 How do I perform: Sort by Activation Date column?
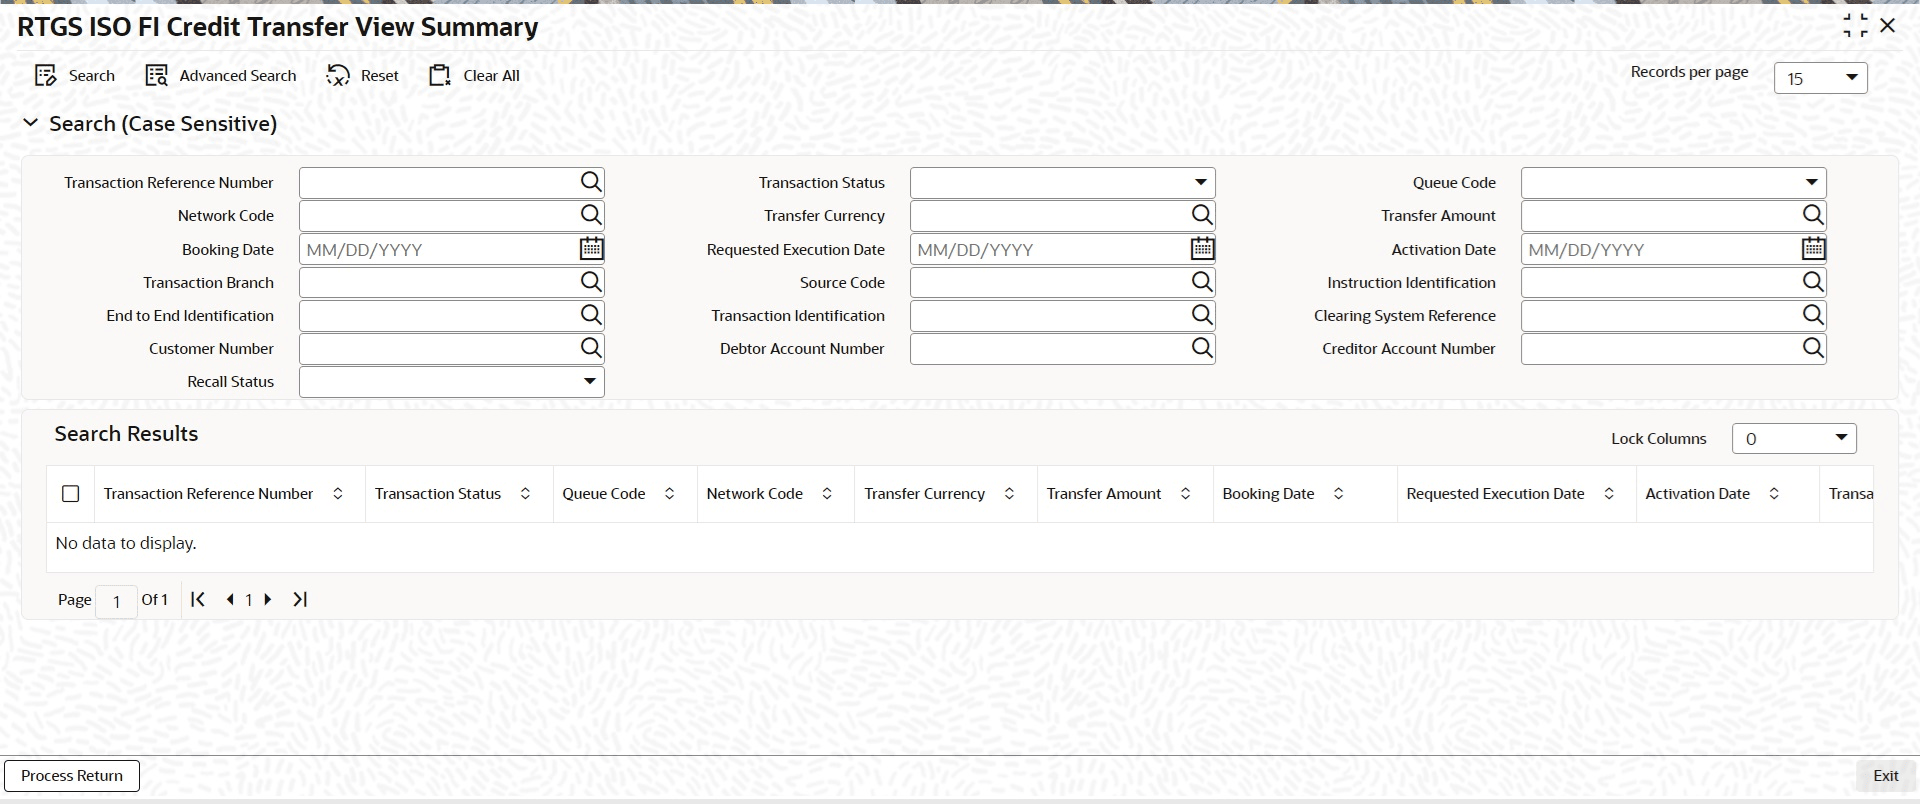coord(1774,493)
